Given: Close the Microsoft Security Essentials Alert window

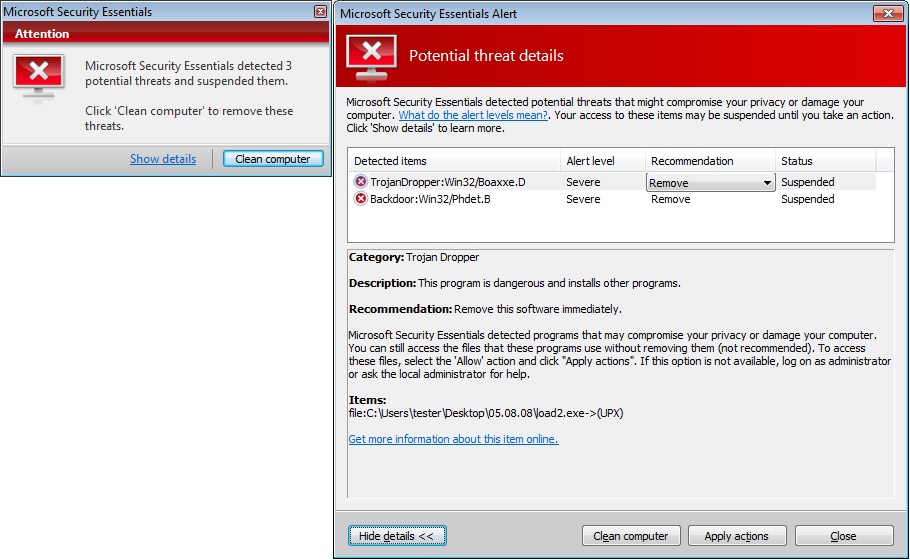Looking at the screenshot, I should [888, 13].
